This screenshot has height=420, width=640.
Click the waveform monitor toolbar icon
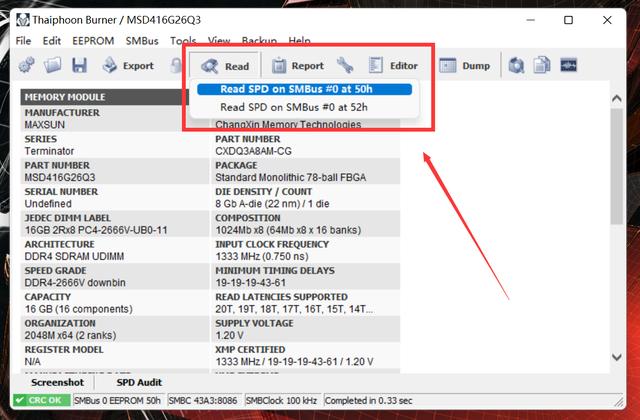click(x=569, y=65)
